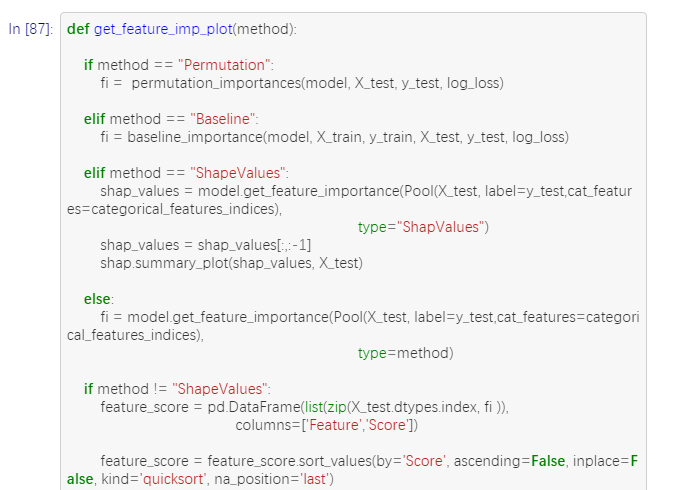
Task: Click type="ShapValues" argument text
Action: [423, 227]
